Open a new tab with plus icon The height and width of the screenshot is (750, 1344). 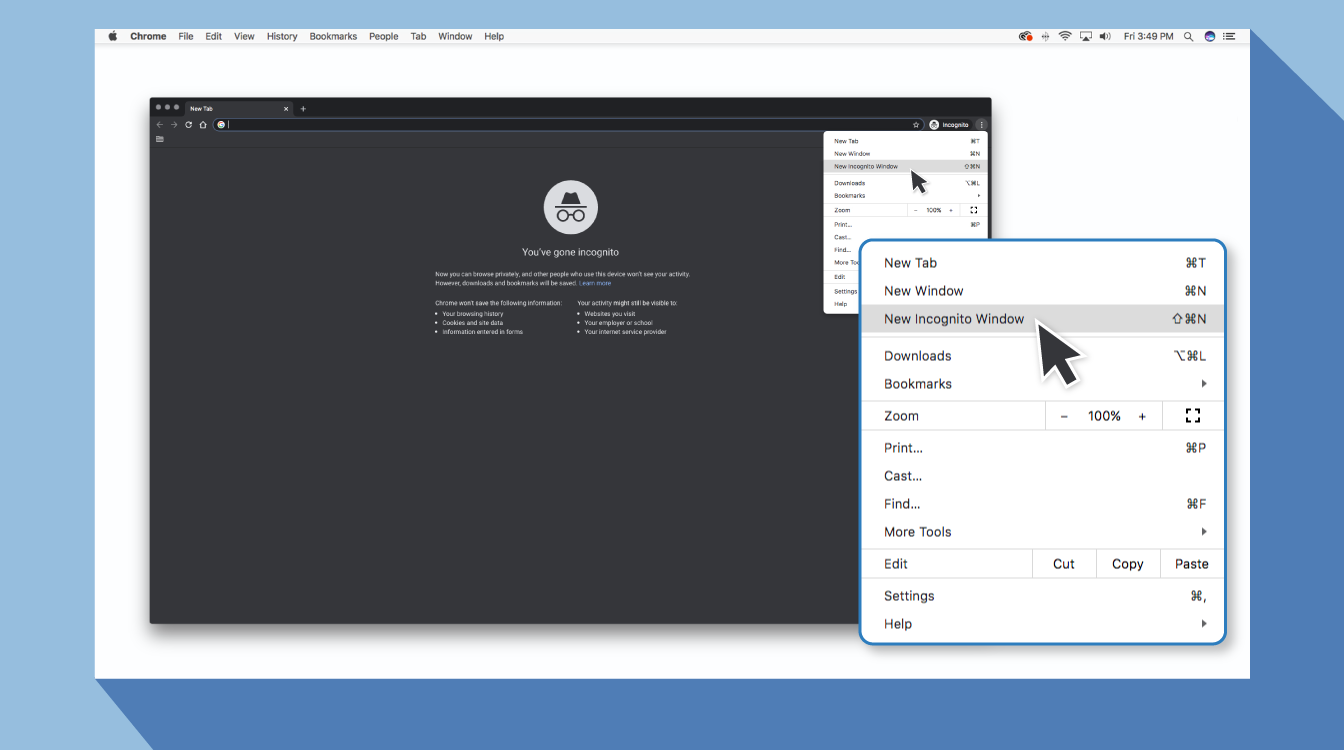tap(303, 109)
